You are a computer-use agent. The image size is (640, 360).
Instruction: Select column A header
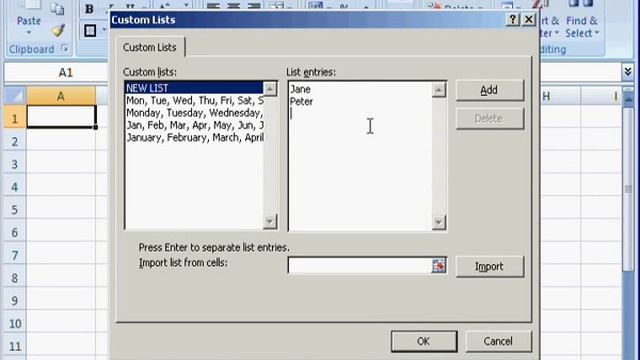click(x=61, y=96)
